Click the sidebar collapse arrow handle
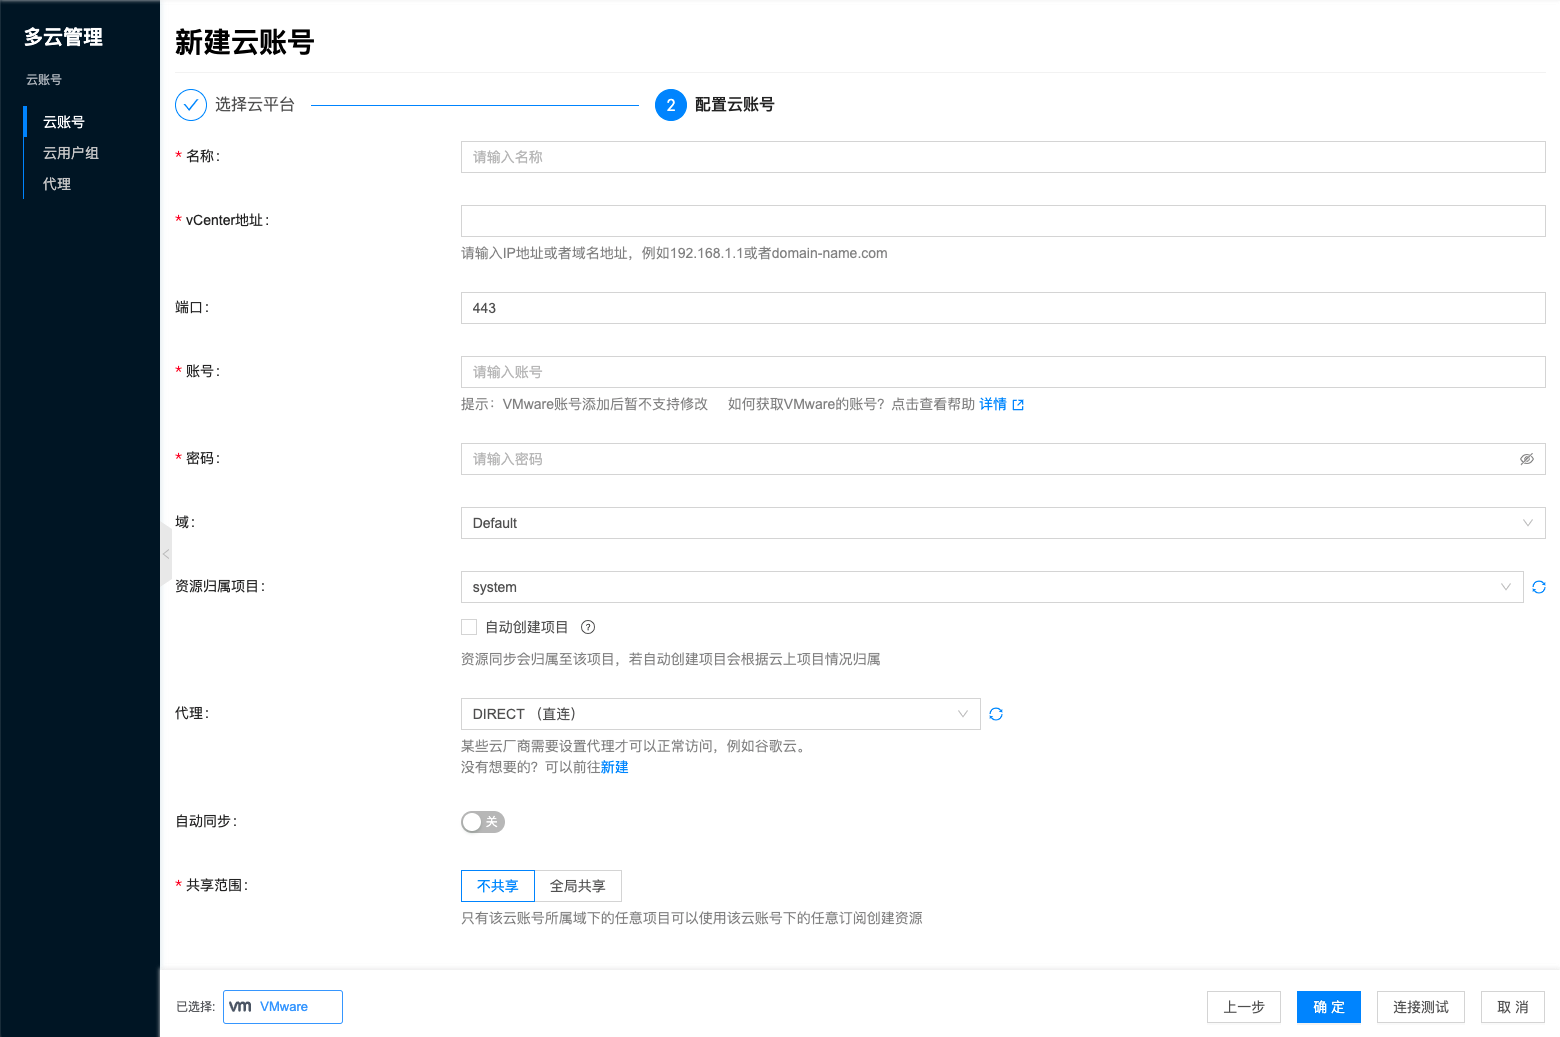The width and height of the screenshot is (1560, 1037). coord(166,553)
